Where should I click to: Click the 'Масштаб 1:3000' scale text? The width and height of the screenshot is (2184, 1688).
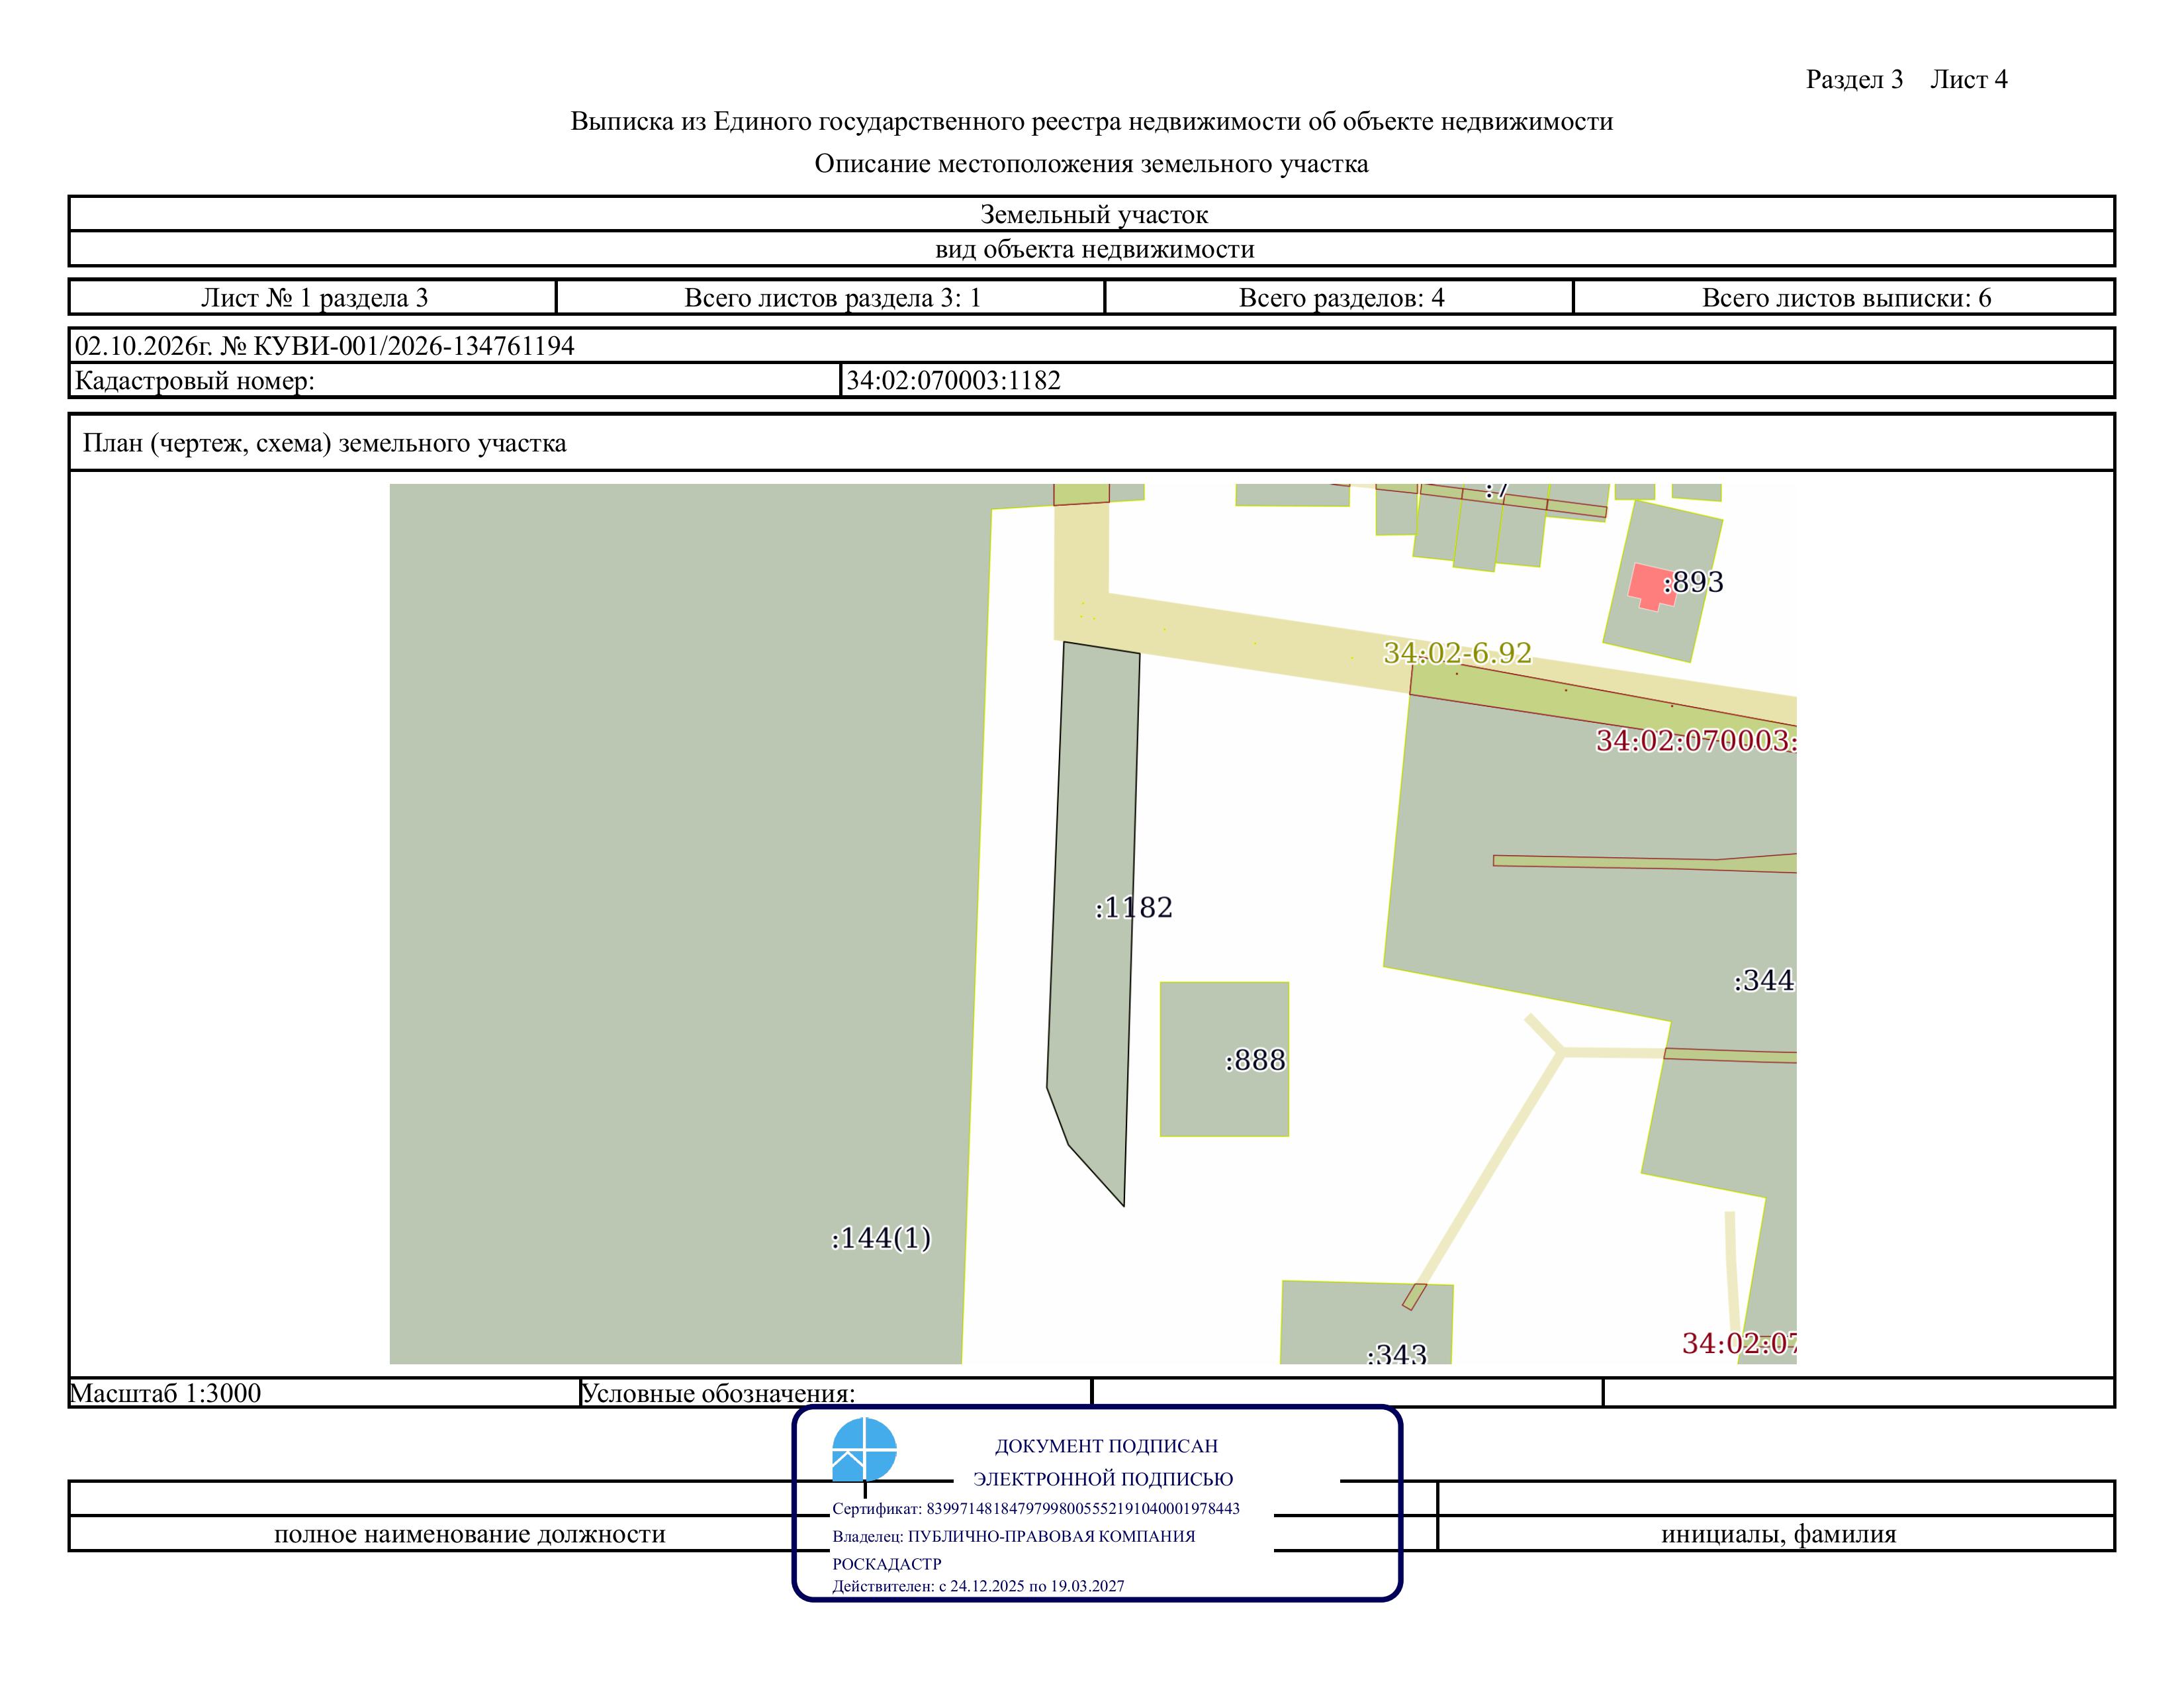point(165,1393)
